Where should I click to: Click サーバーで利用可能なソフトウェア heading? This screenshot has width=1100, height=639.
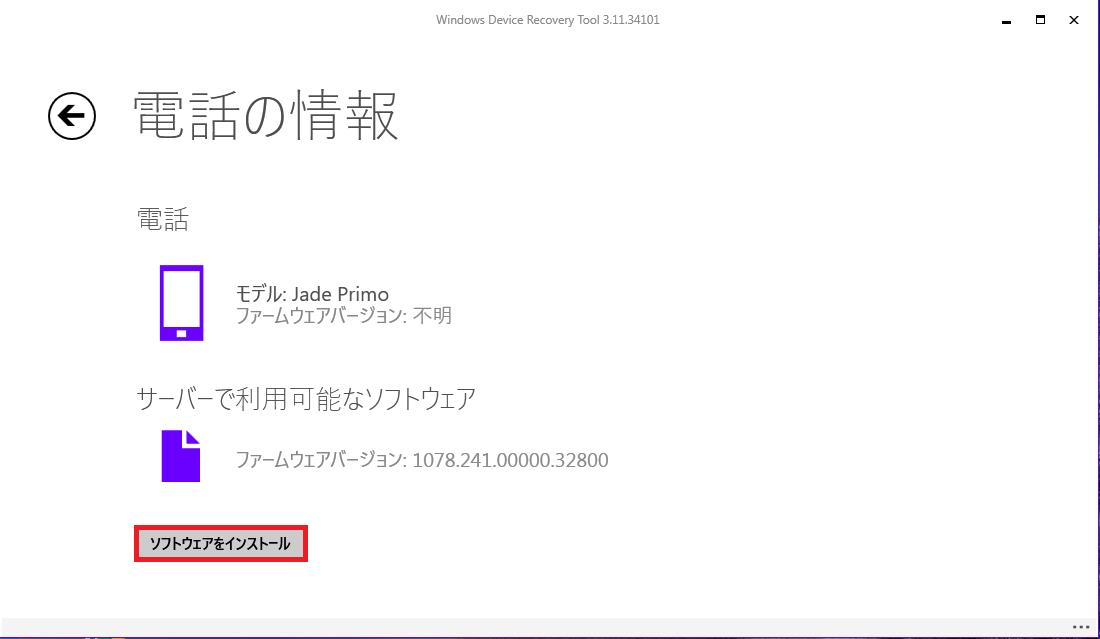click(306, 398)
